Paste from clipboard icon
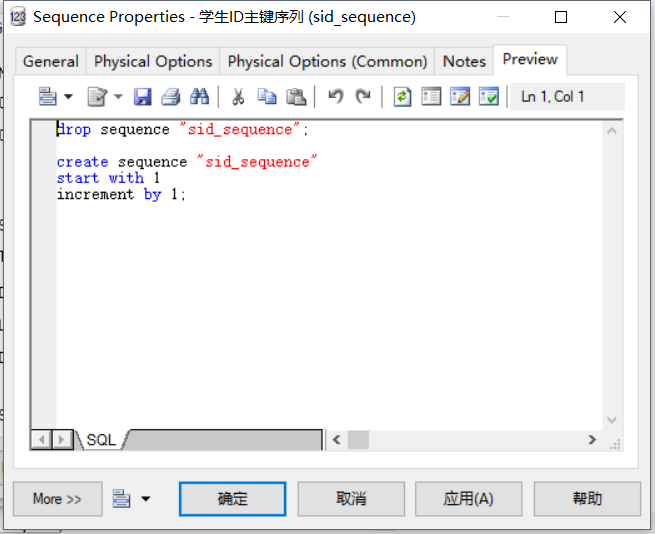This screenshot has width=655, height=534. [x=296, y=97]
